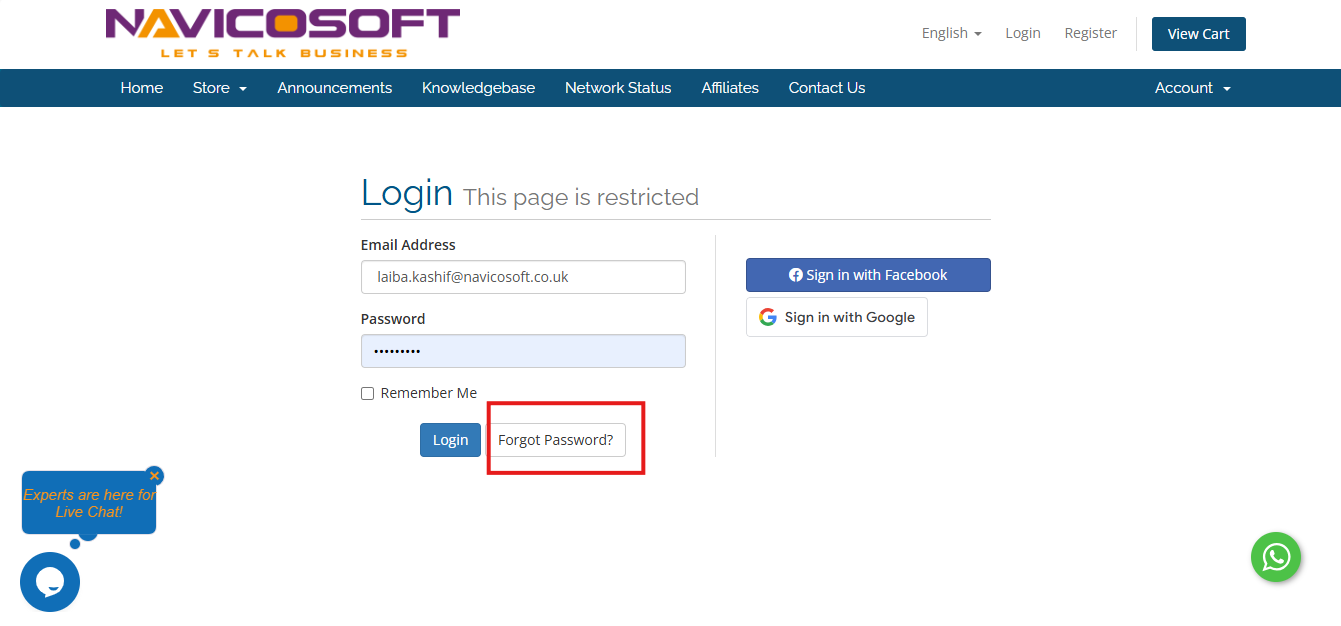
Task: Sign in with Facebook
Action: click(x=868, y=275)
